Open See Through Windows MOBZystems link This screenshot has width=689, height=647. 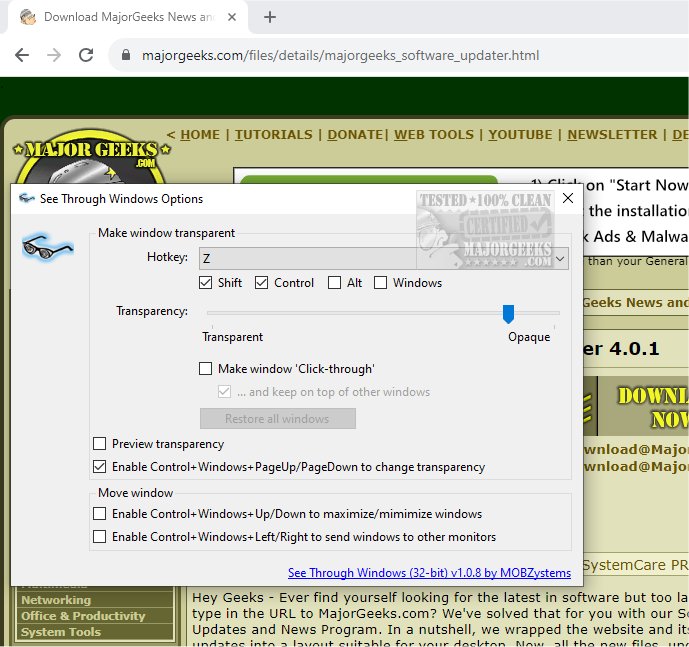pyautogui.click(x=429, y=573)
